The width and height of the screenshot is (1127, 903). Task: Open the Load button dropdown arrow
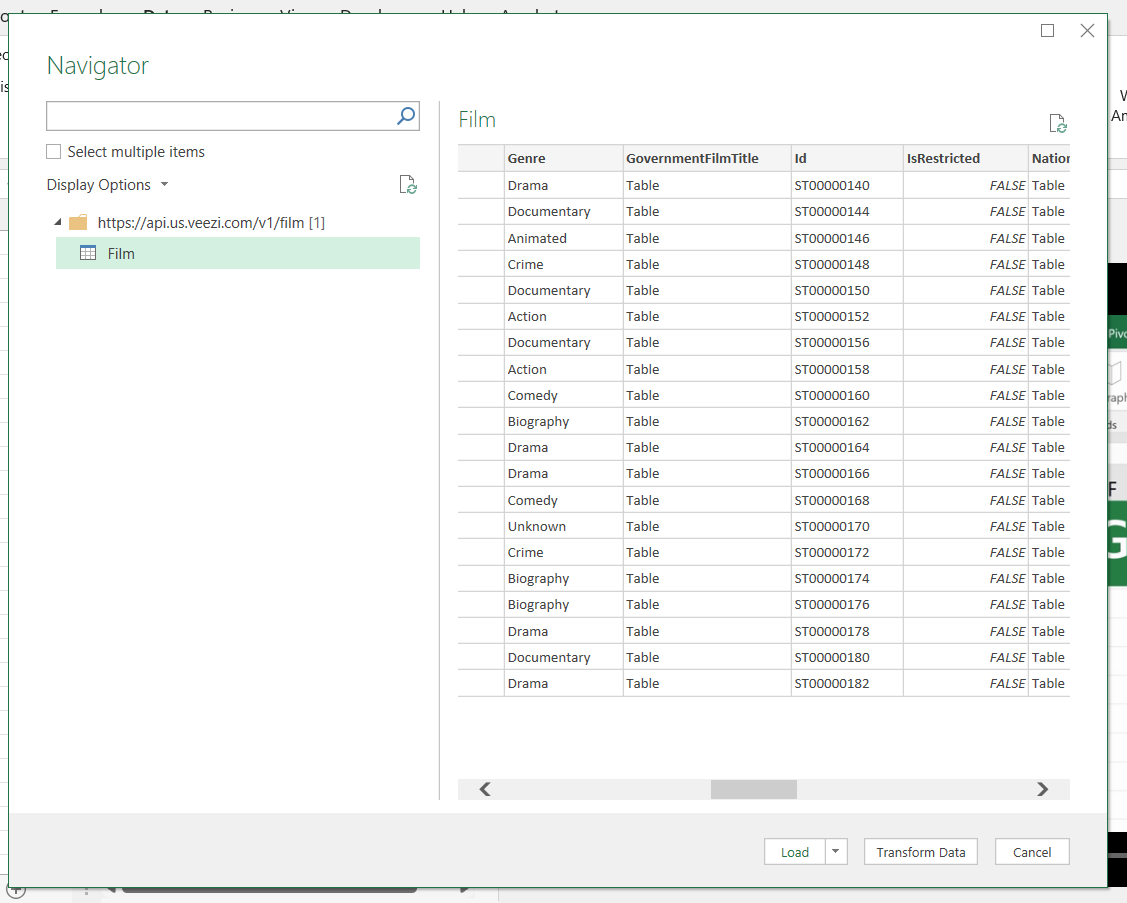pos(834,851)
